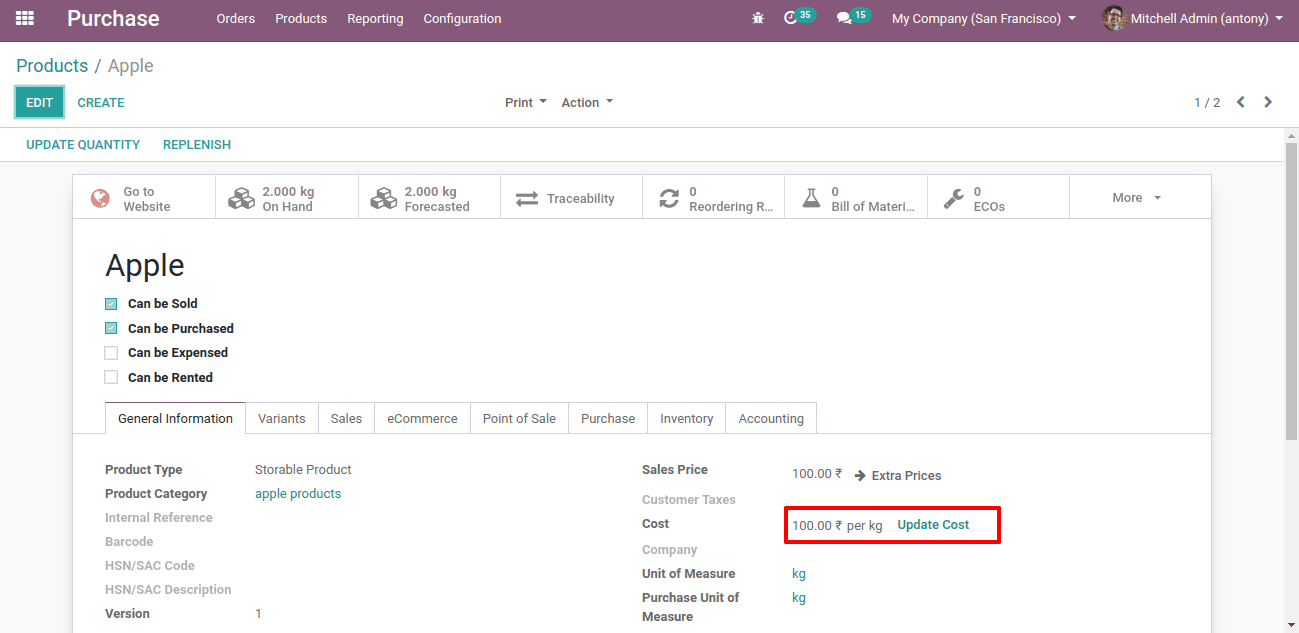Toggle Can be Purchased checkbox
Viewport: 1299px width, 633px height.
[x=111, y=328]
